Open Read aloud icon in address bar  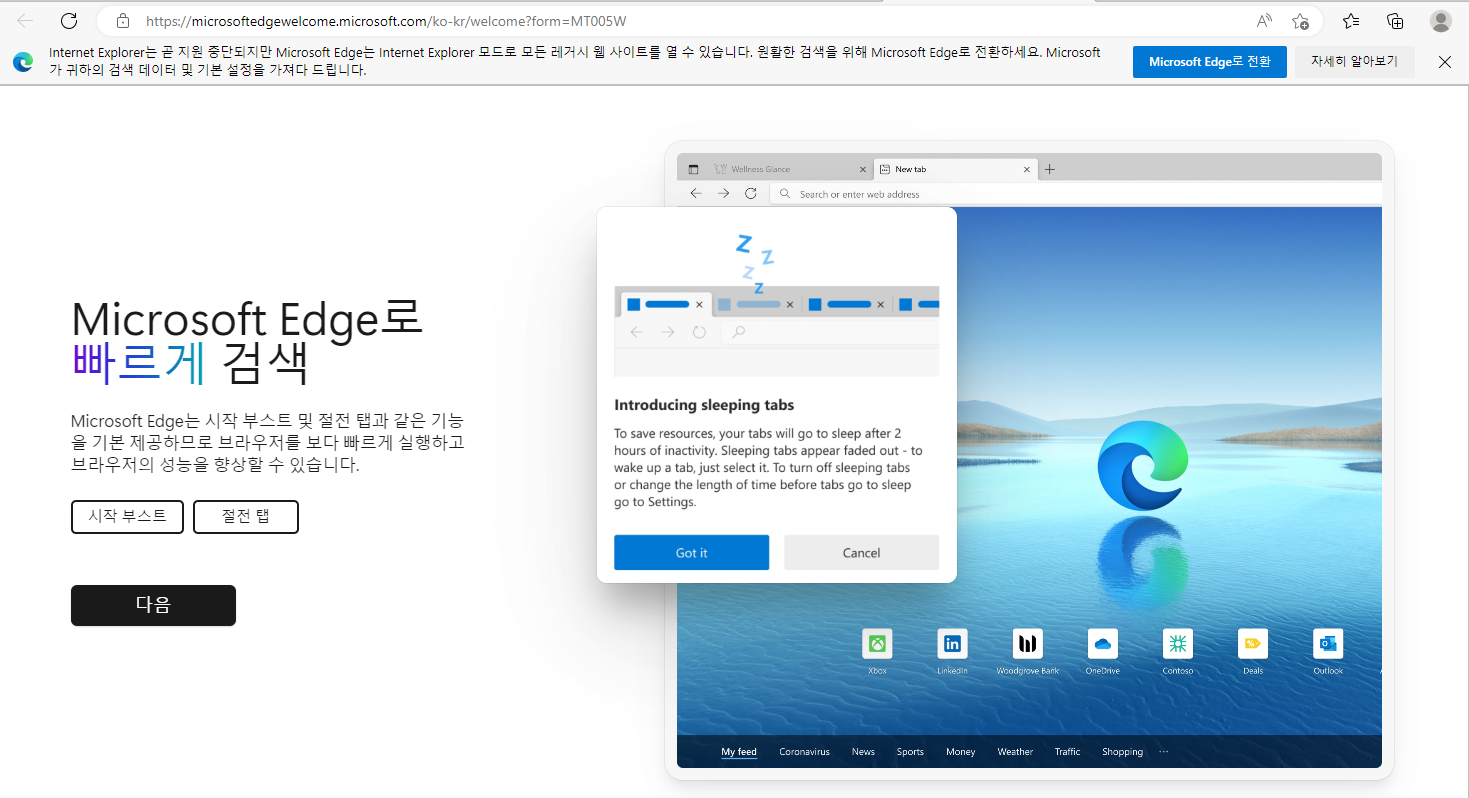point(1265,21)
